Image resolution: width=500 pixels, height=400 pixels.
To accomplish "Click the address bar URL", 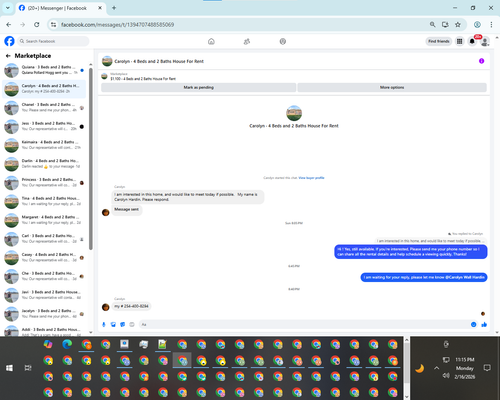I will tap(117, 25).
